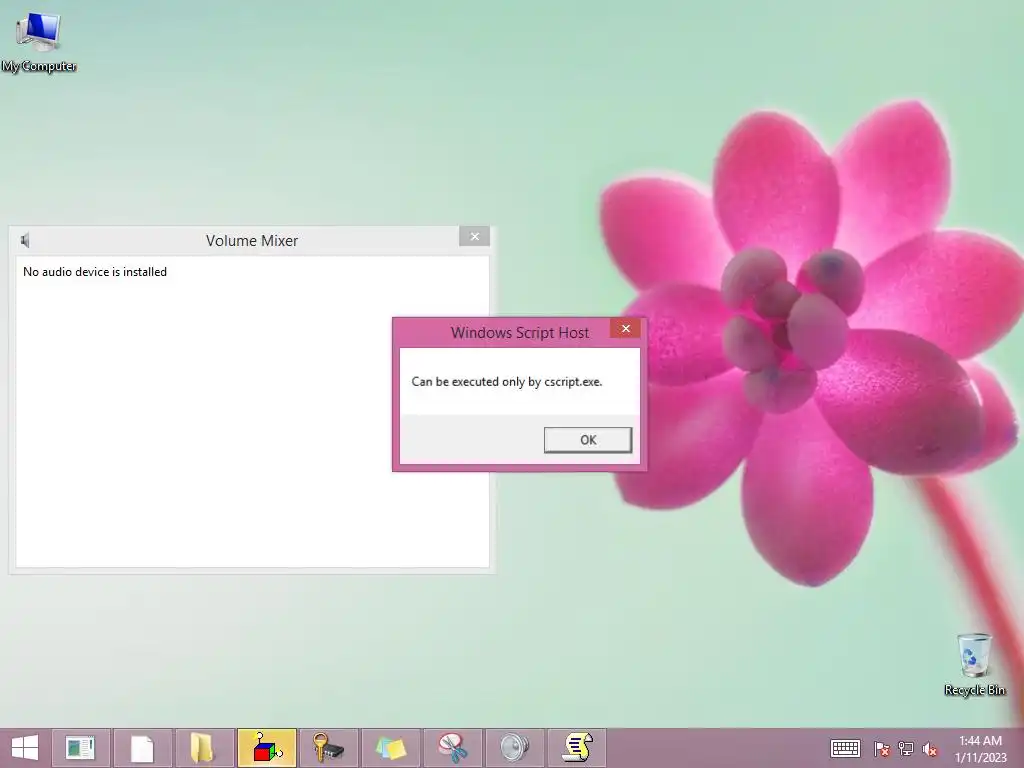Close the Windows Script Host dialog
Viewport: 1024px width, 768px height.
pos(626,328)
